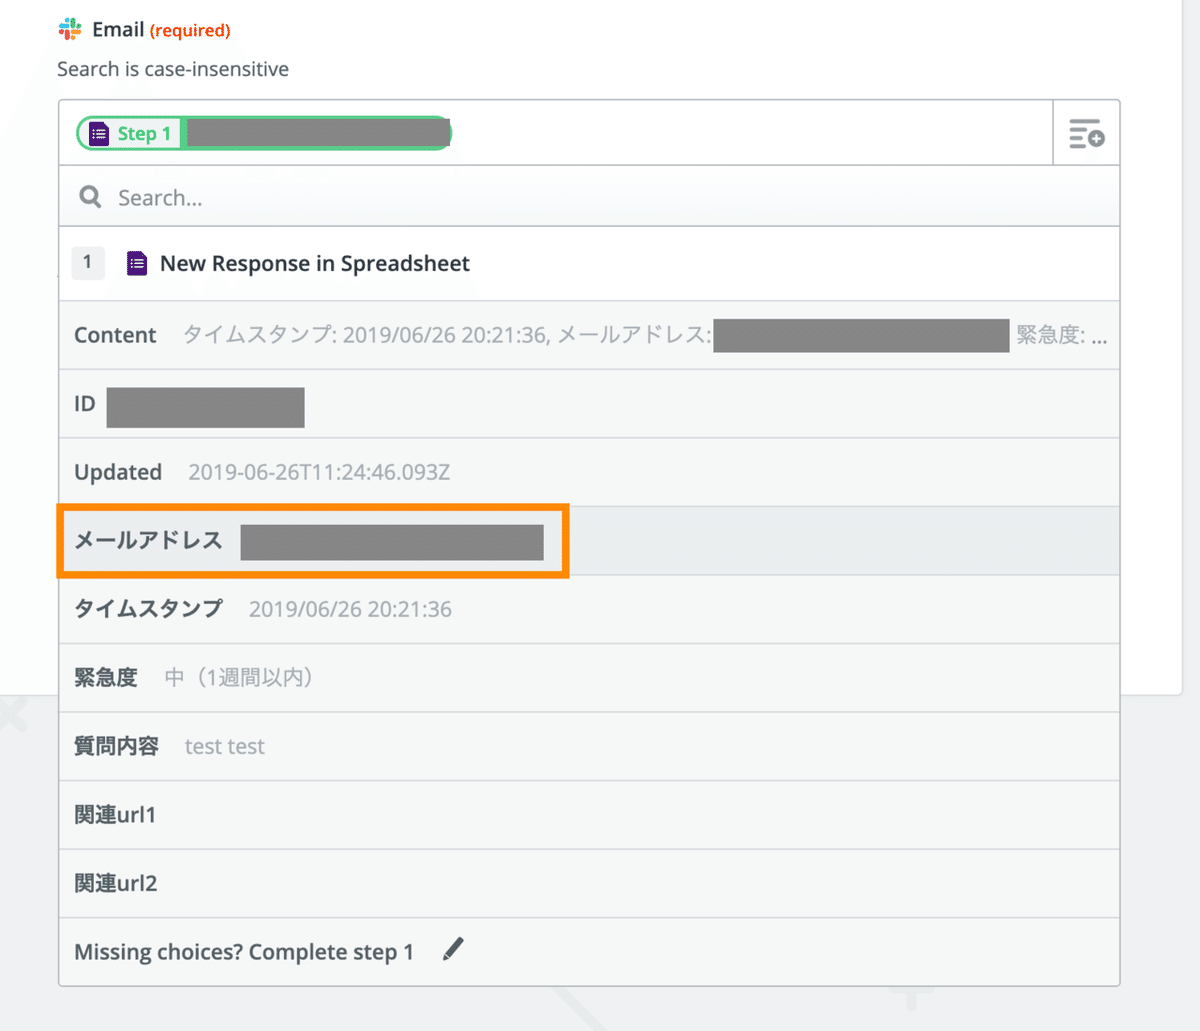
Task: Click the insert field icon button
Action: (x=1086, y=133)
